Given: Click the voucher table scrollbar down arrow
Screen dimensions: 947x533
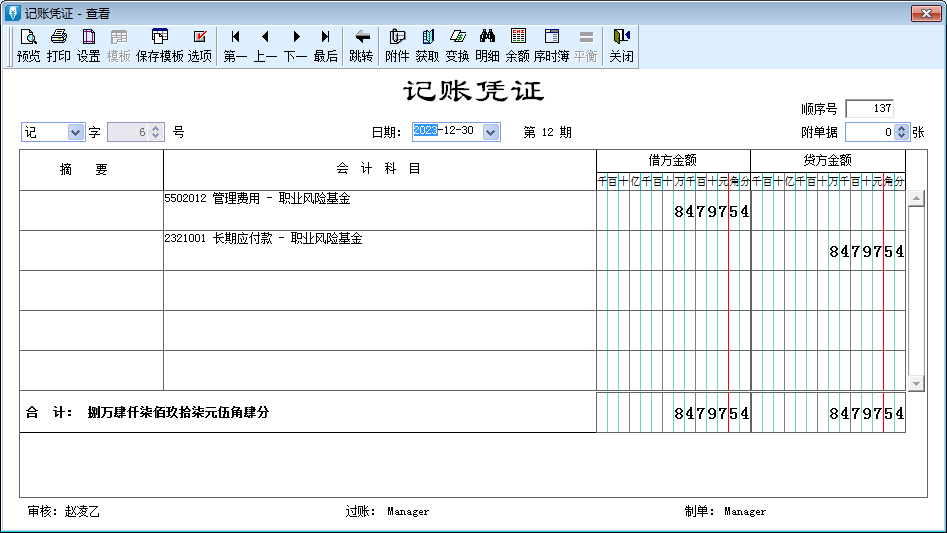Looking at the screenshot, I should pos(915,383).
